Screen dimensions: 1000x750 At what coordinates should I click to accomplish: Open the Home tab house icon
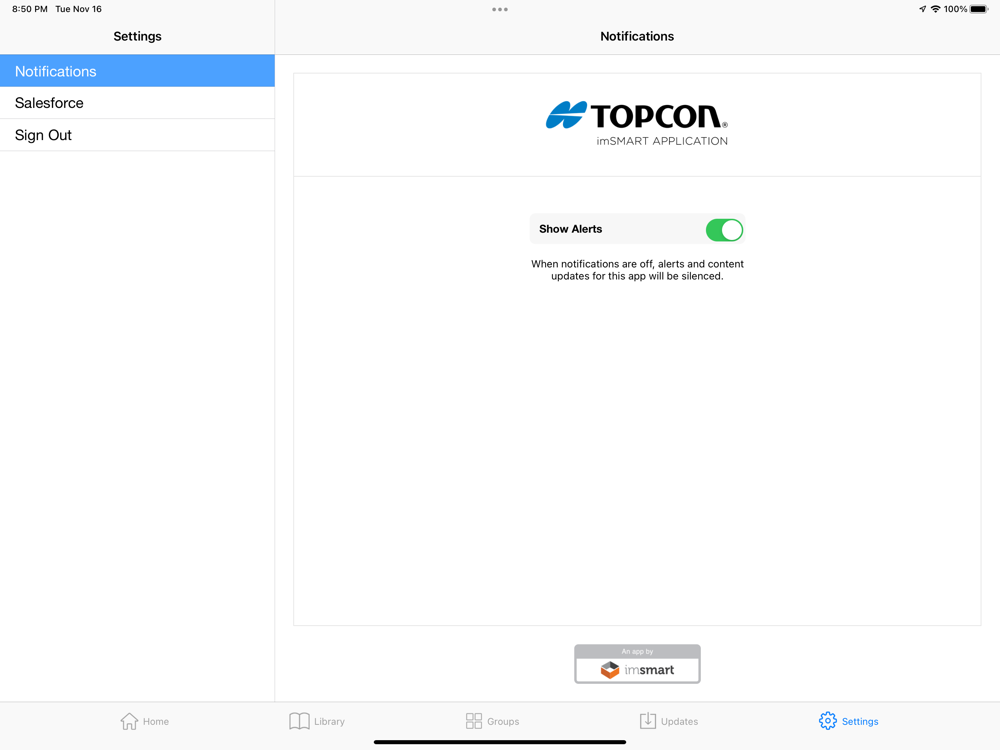(129, 721)
